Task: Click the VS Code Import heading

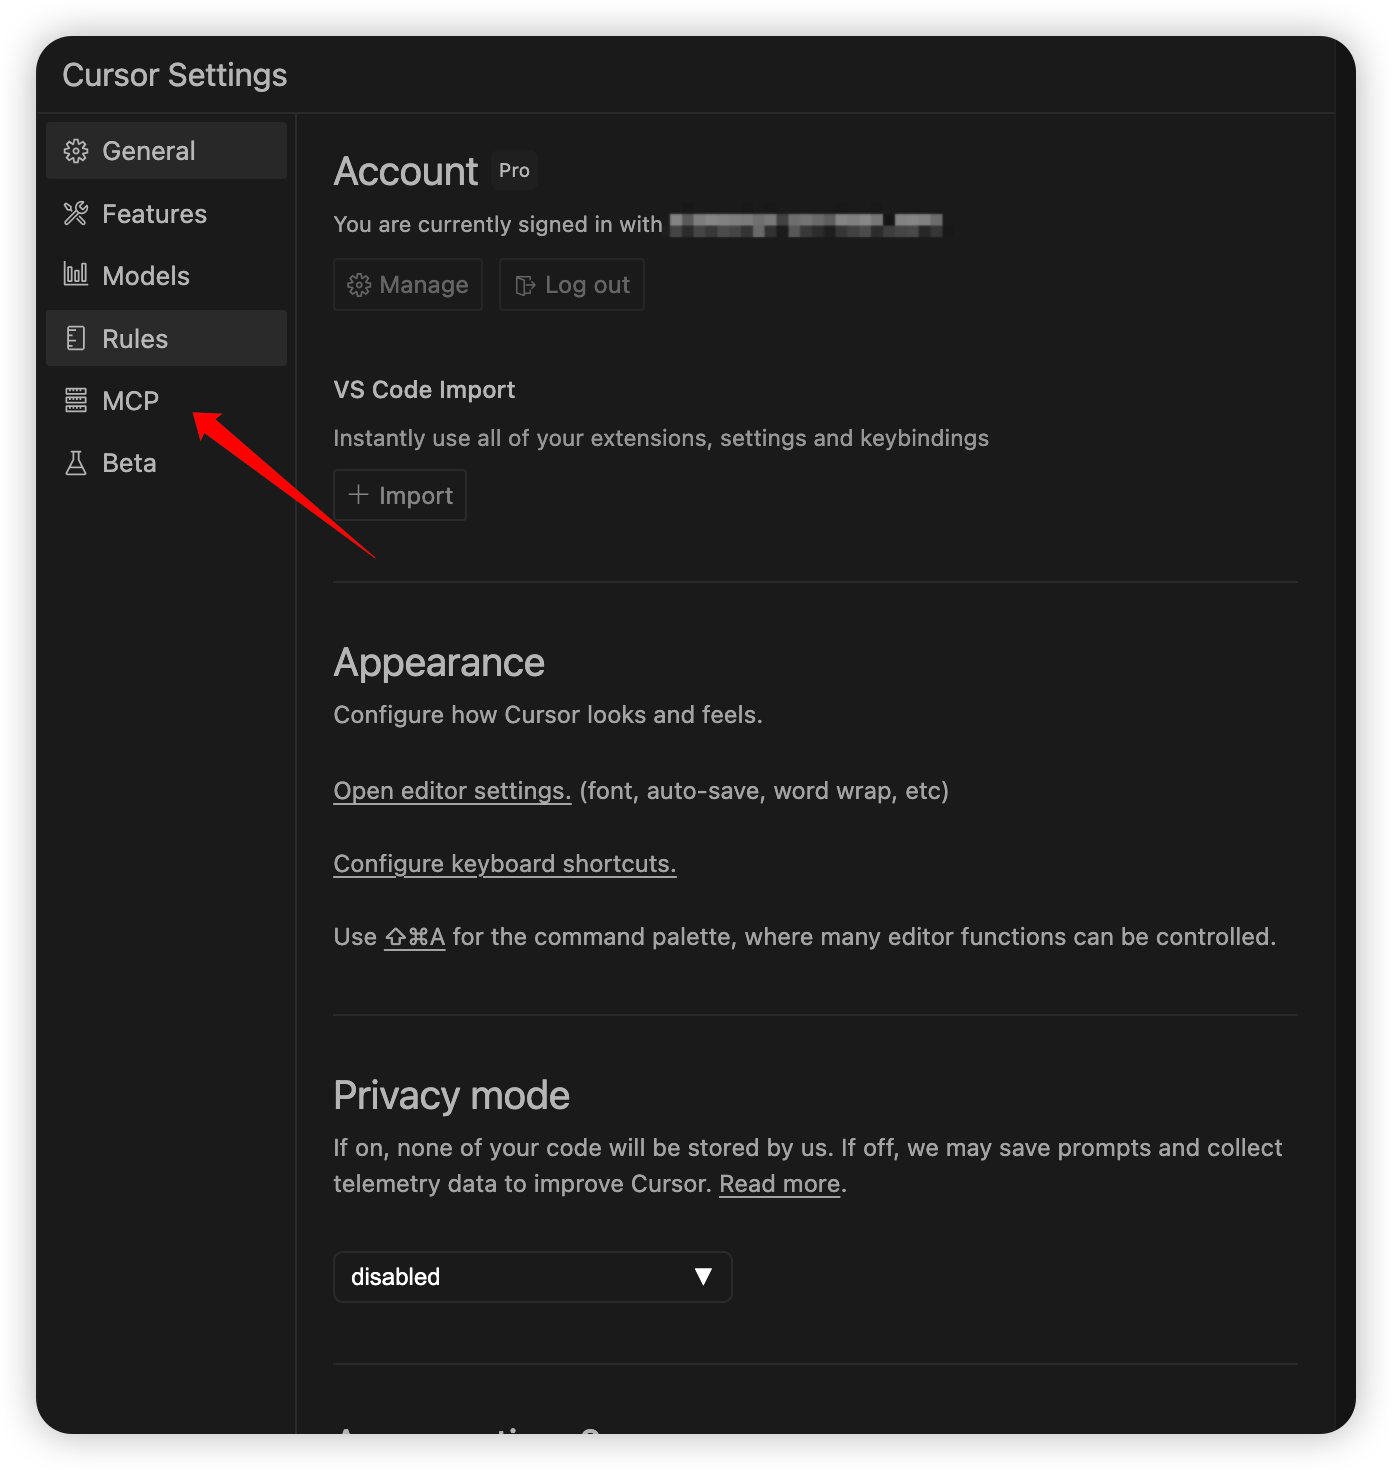Action: (x=424, y=390)
